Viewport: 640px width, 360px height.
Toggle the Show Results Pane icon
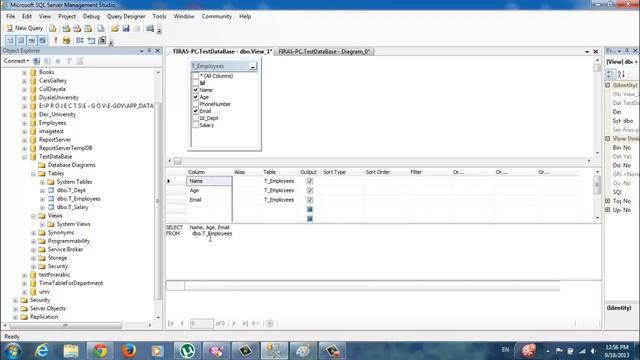pyautogui.click(x=42, y=40)
